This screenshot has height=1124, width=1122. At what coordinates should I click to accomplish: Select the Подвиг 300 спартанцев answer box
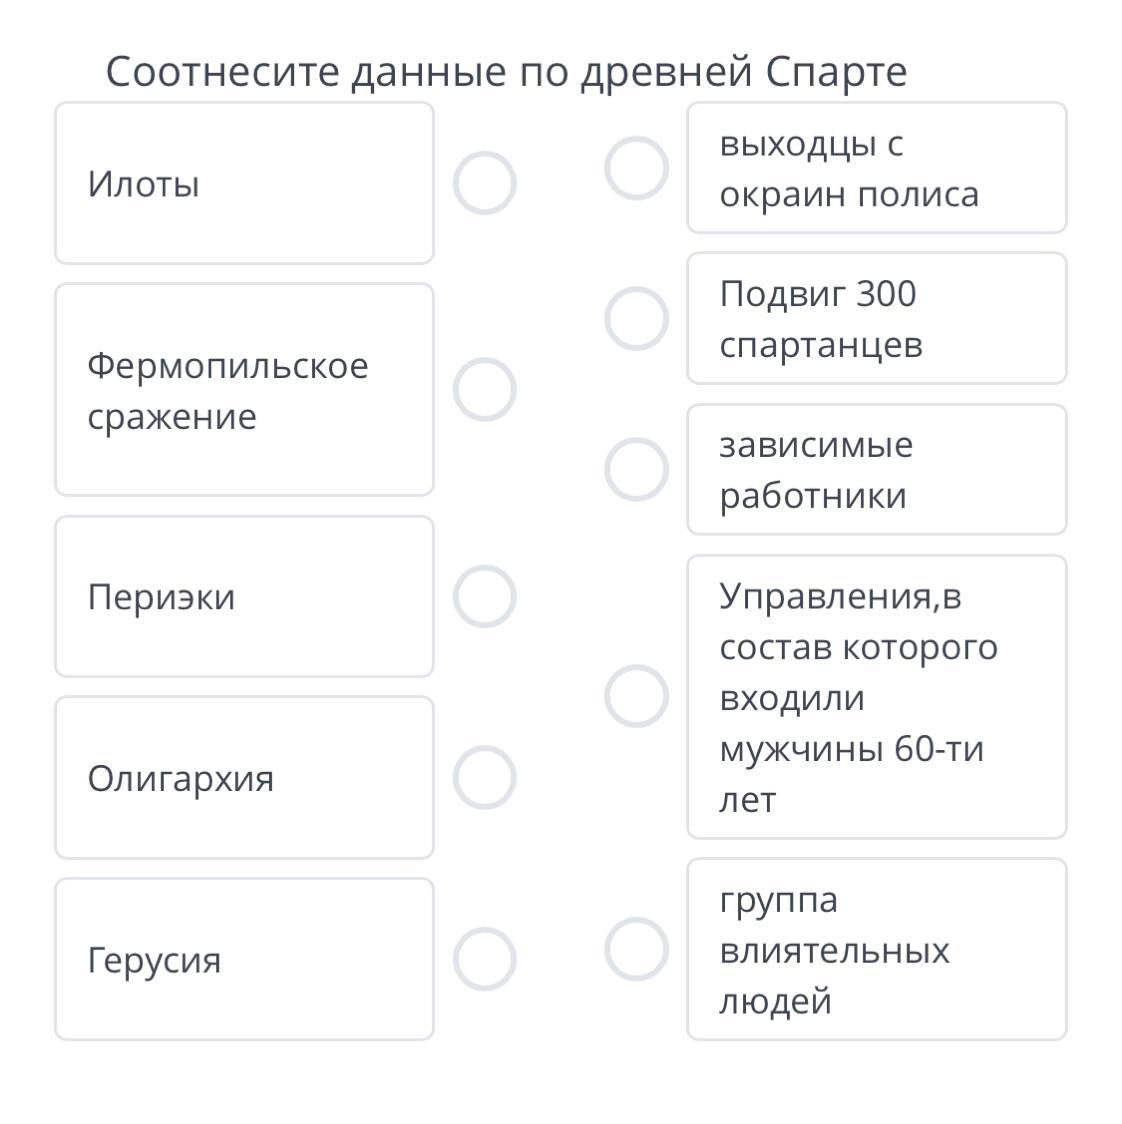coord(876,319)
